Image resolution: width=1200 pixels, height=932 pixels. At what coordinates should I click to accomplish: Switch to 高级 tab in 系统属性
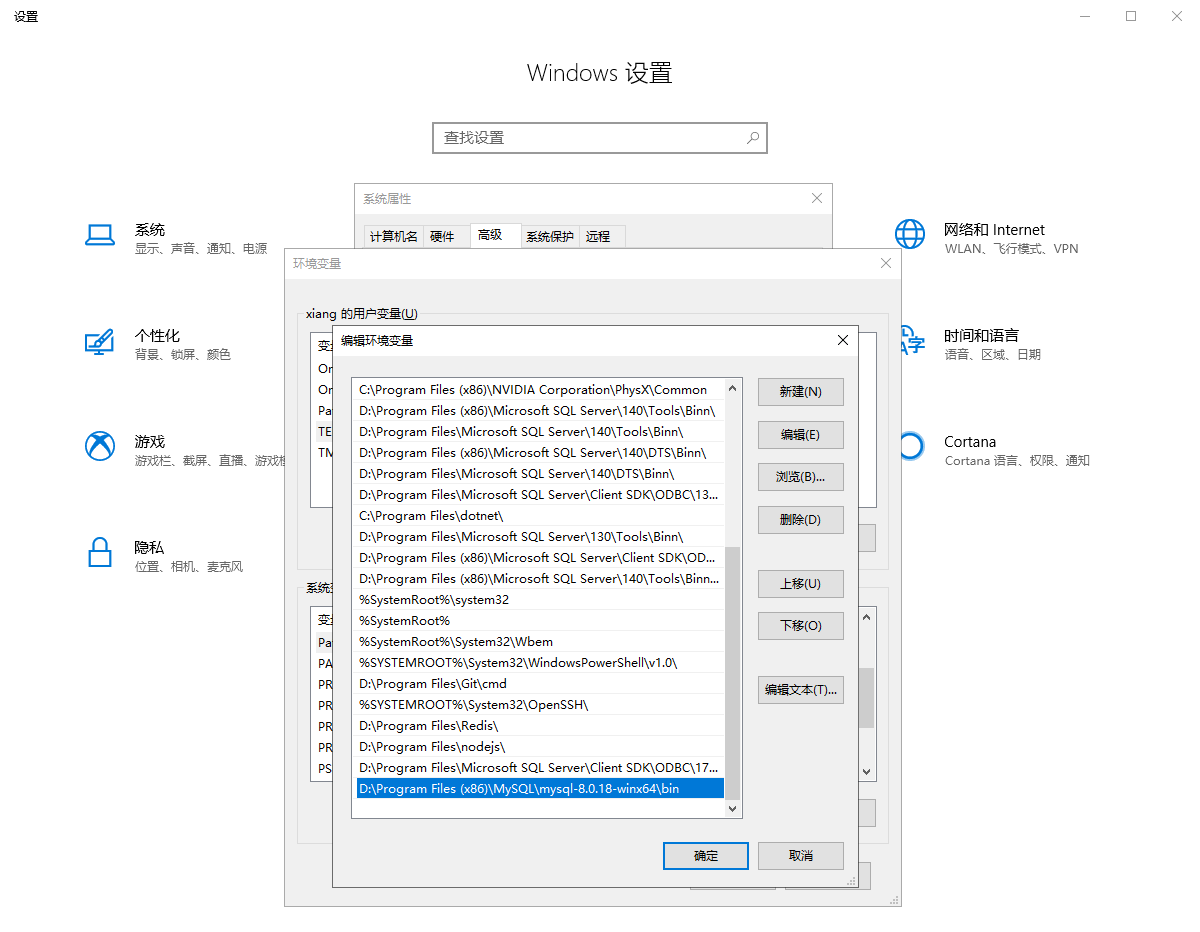[x=495, y=235]
